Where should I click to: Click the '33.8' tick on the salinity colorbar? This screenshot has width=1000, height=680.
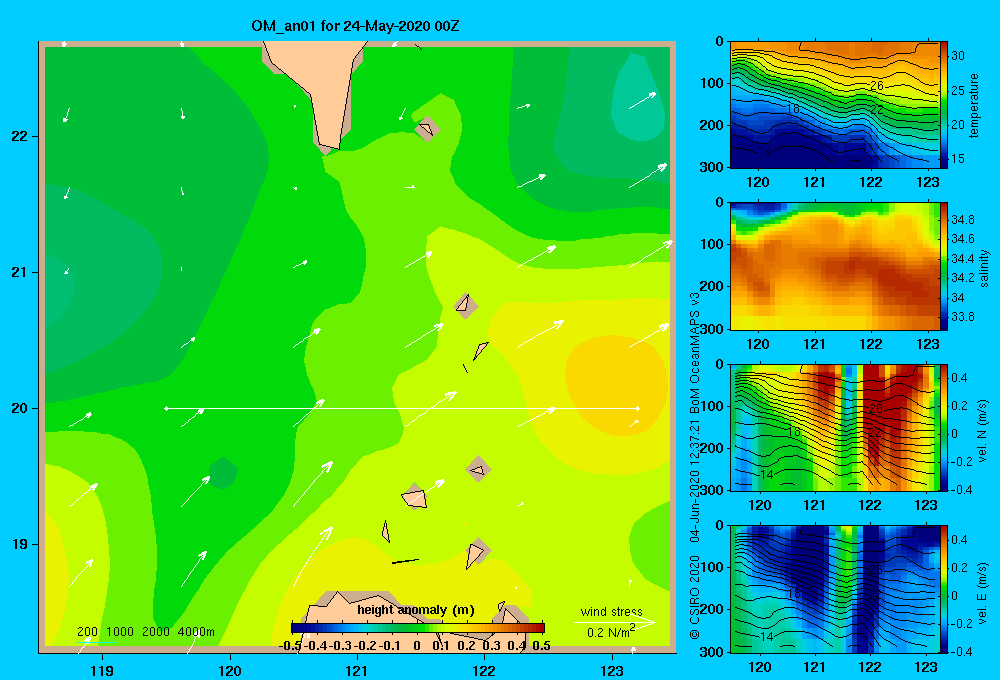point(962,316)
